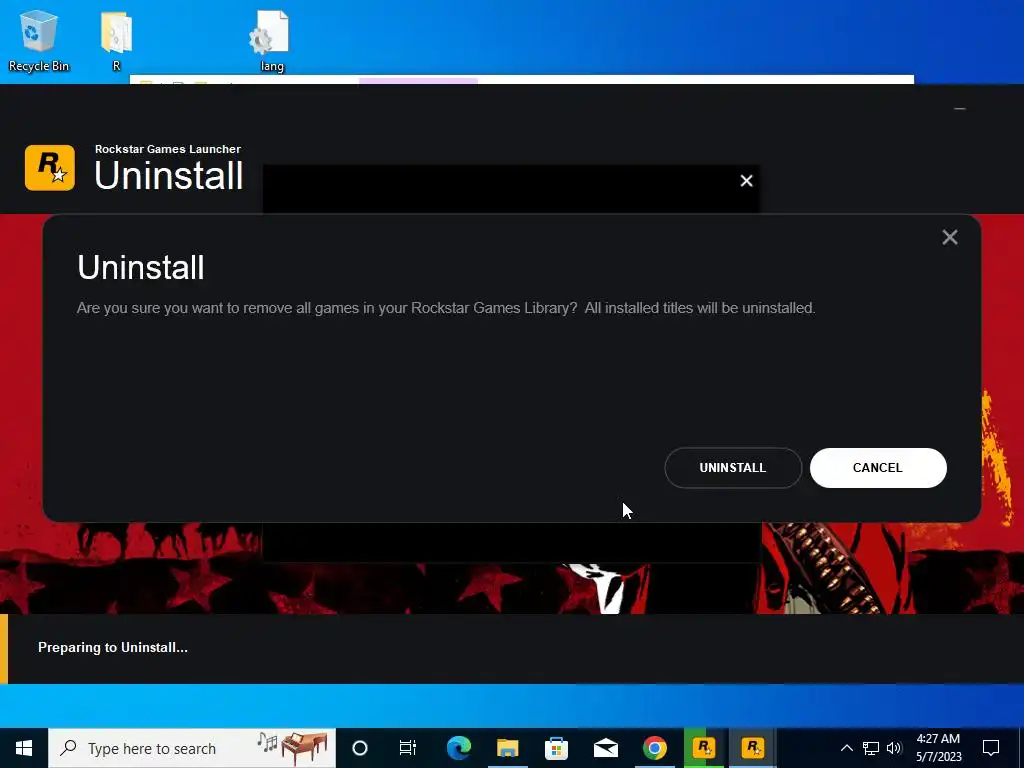Open the Mail app from the taskbar
The height and width of the screenshot is (768, 1024).
pyautogui.click(x=605, y=748)
